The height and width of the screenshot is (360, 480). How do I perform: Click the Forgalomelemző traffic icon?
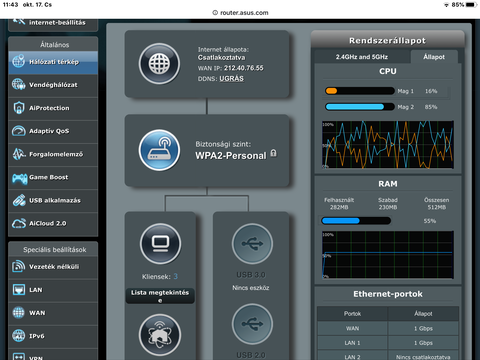19,154
